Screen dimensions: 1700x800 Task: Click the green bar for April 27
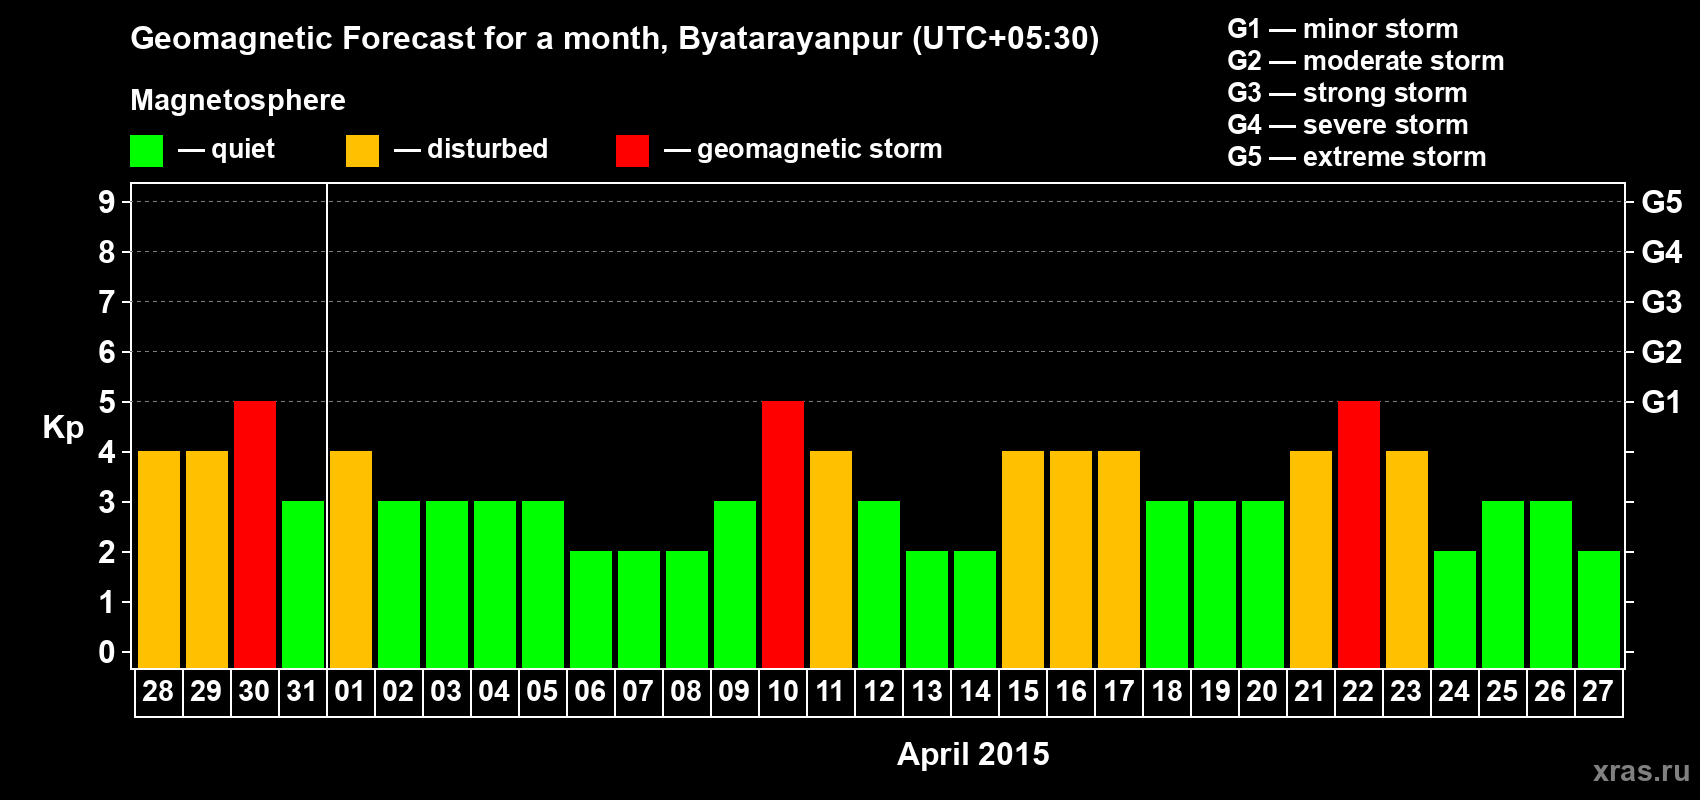coord(1599,610)
